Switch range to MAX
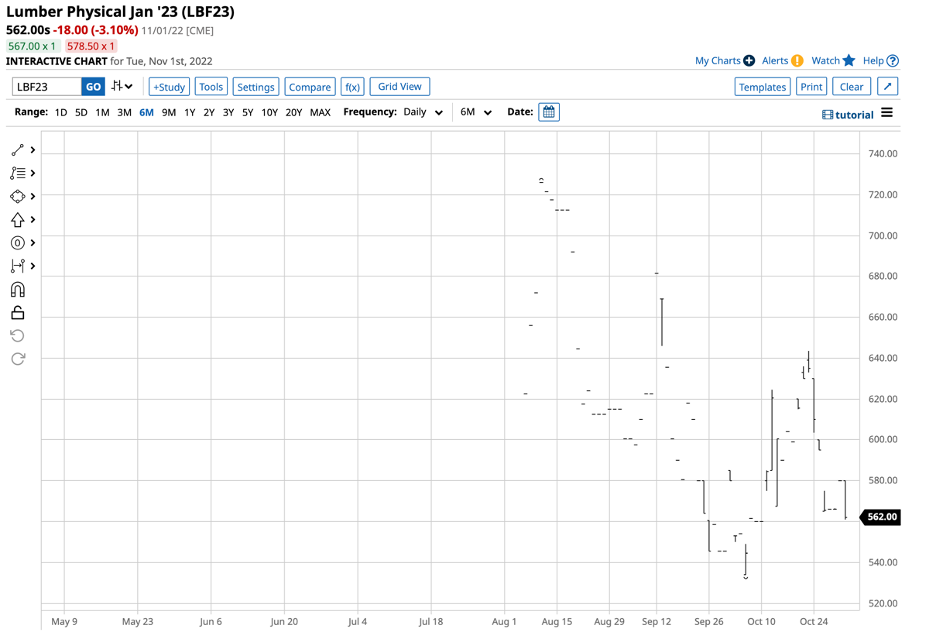 point(320,112)
